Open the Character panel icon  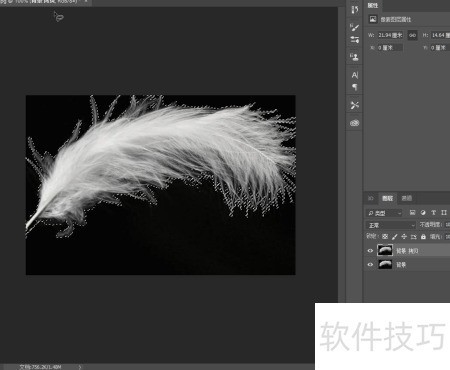coord(355,75)
